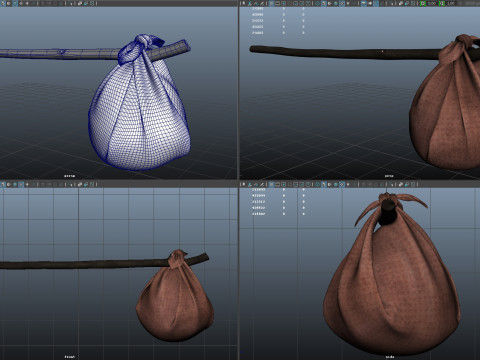
Task: Toggle Textured display in side view panel toolbar
Action: point(342,184)
